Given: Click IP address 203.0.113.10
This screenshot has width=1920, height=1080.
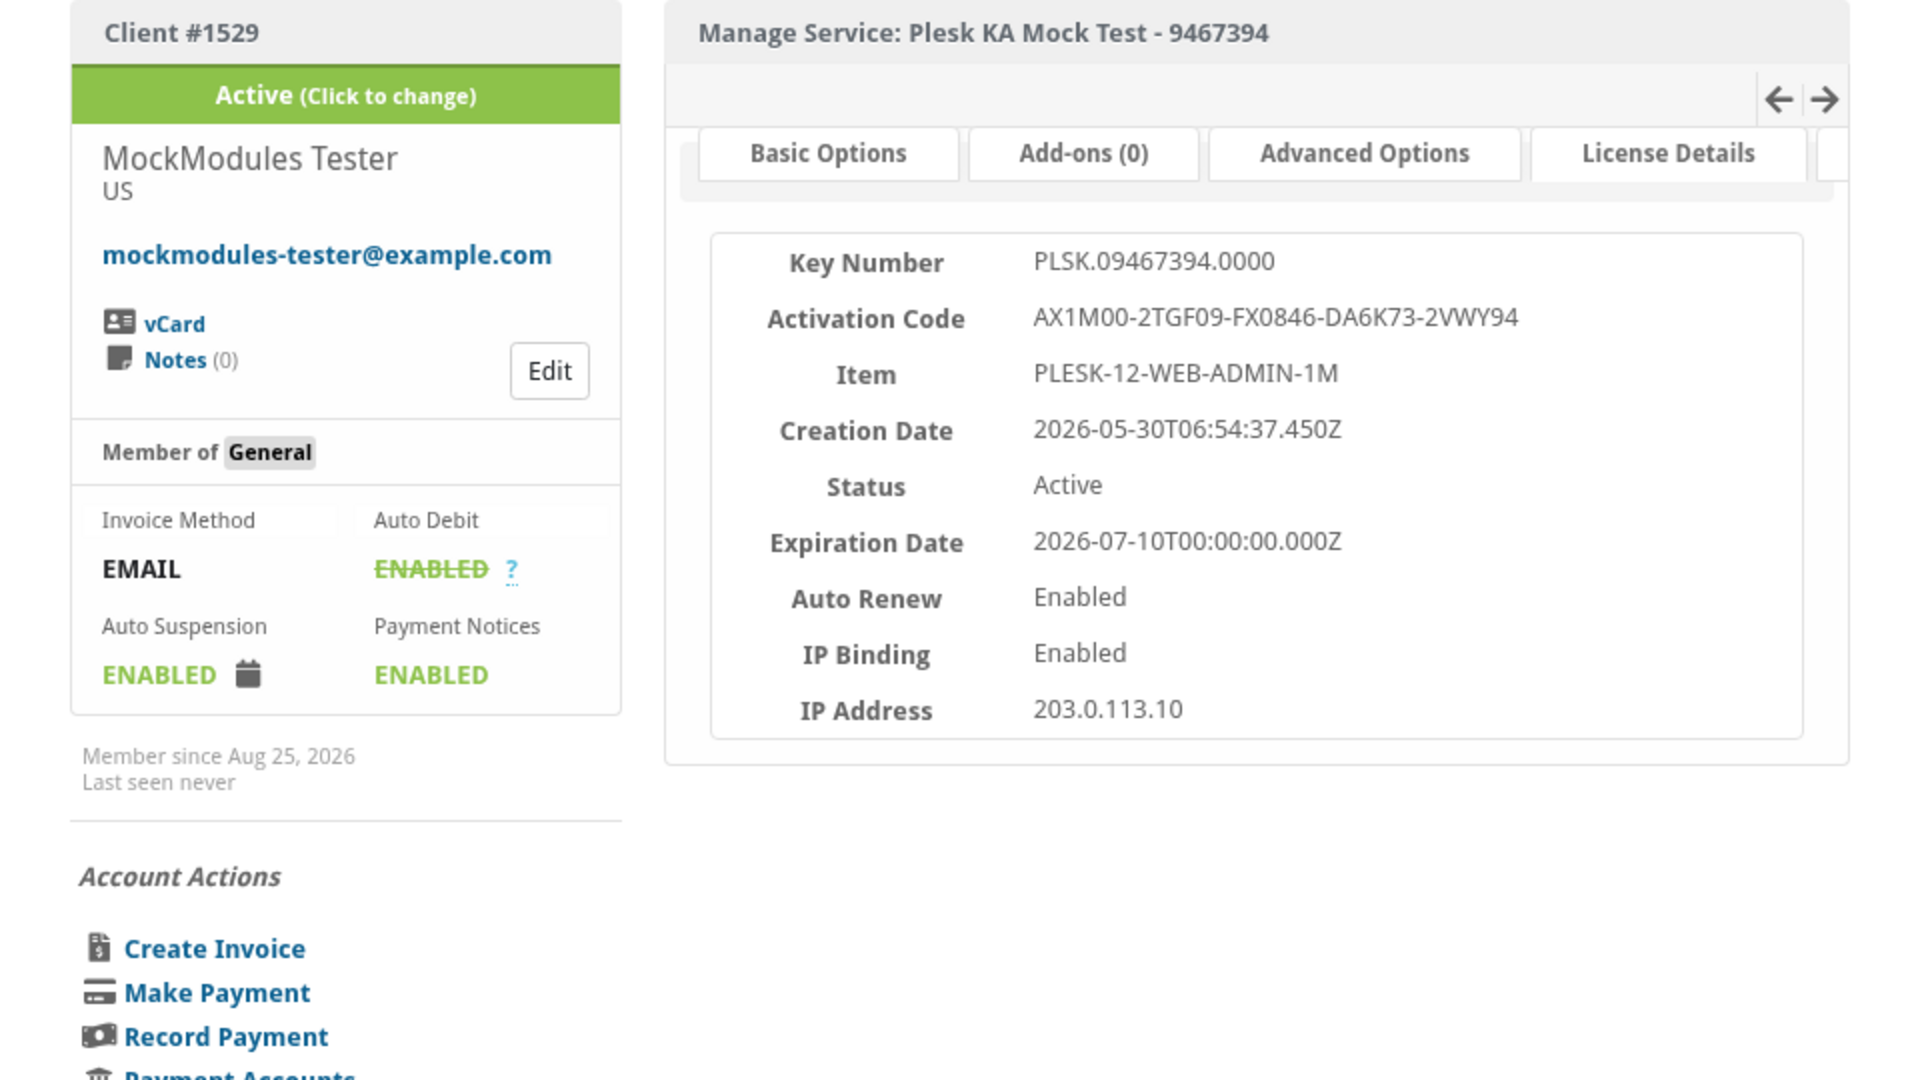Looking at the screenshot, I should pos(1108,709).
